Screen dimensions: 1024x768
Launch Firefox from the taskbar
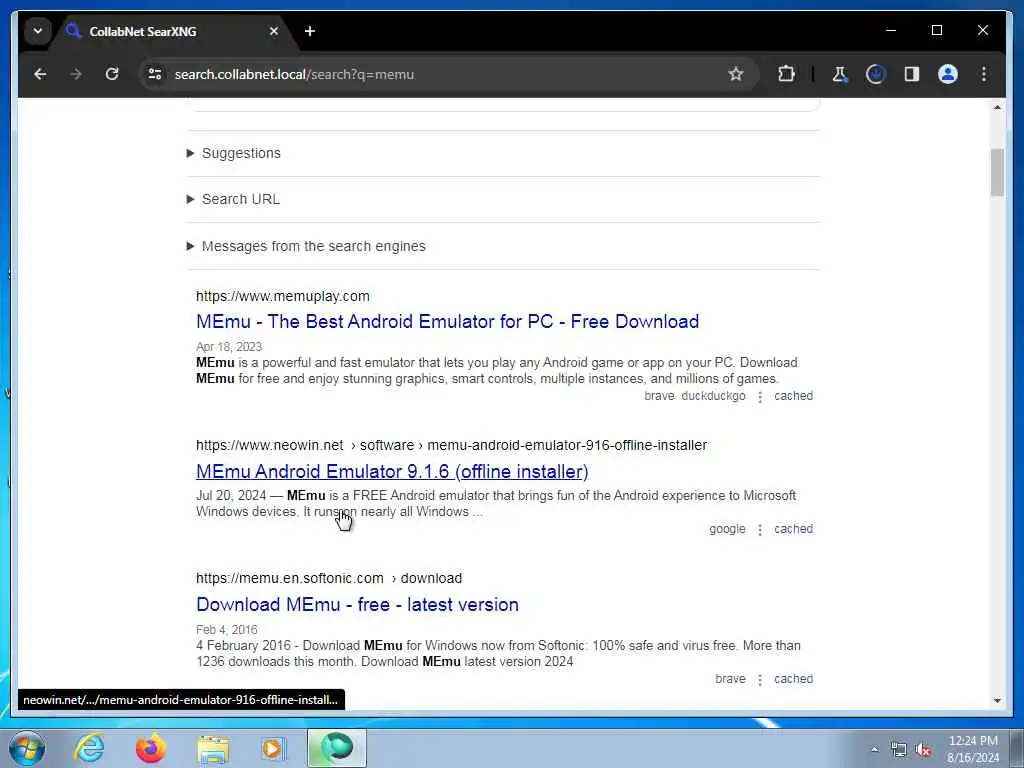(150, 748)
